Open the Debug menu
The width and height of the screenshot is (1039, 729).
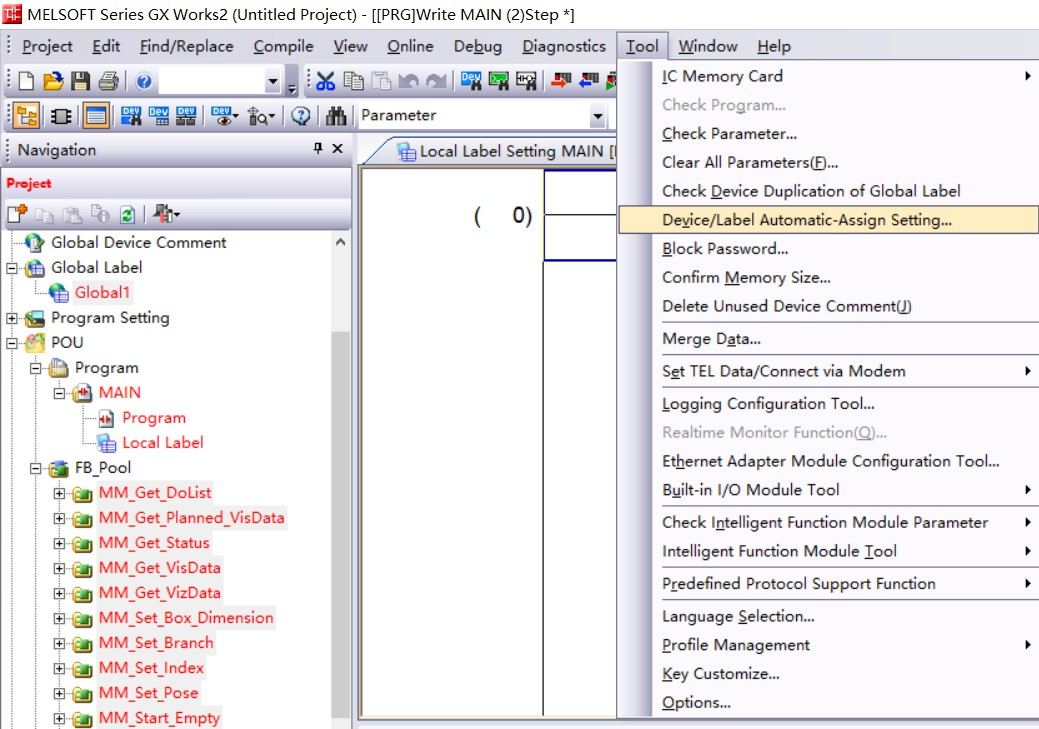coord(477,46)
